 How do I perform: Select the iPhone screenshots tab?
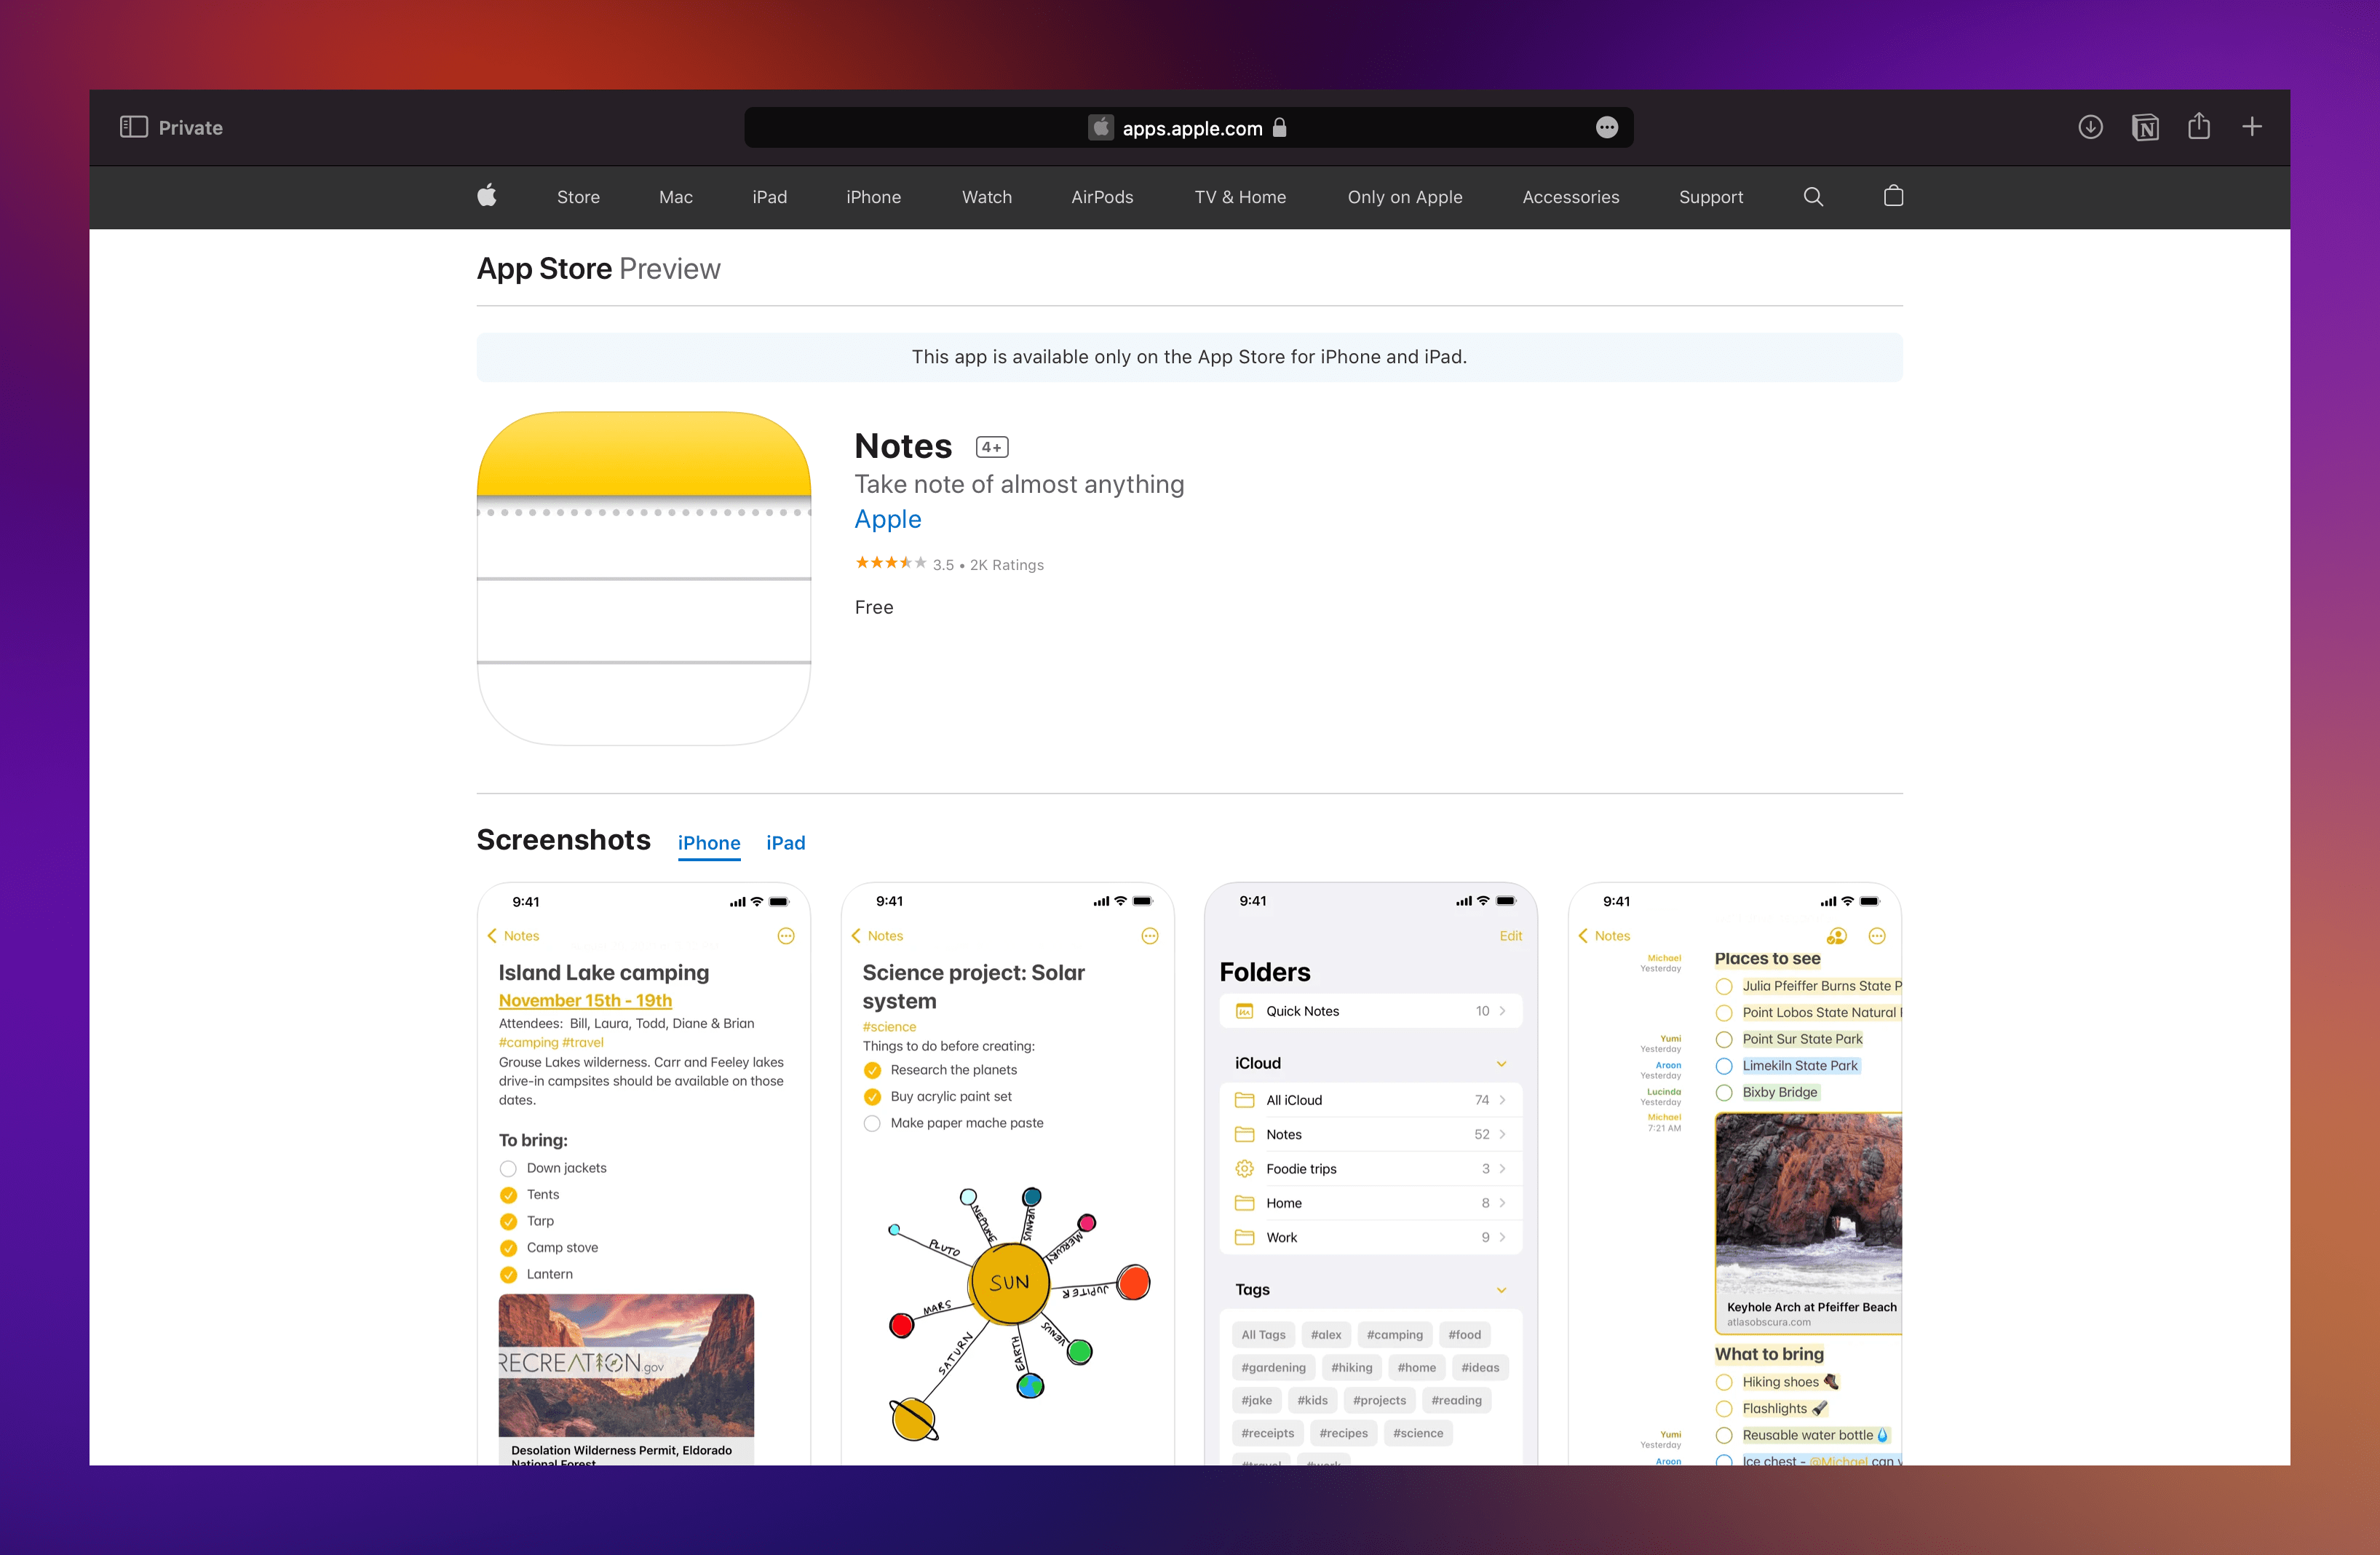point(708,843)
